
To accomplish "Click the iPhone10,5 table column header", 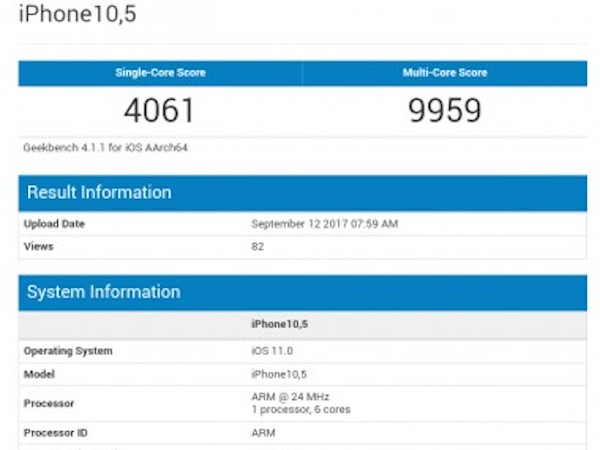I will pyautogui.click(x=280, y=324).
